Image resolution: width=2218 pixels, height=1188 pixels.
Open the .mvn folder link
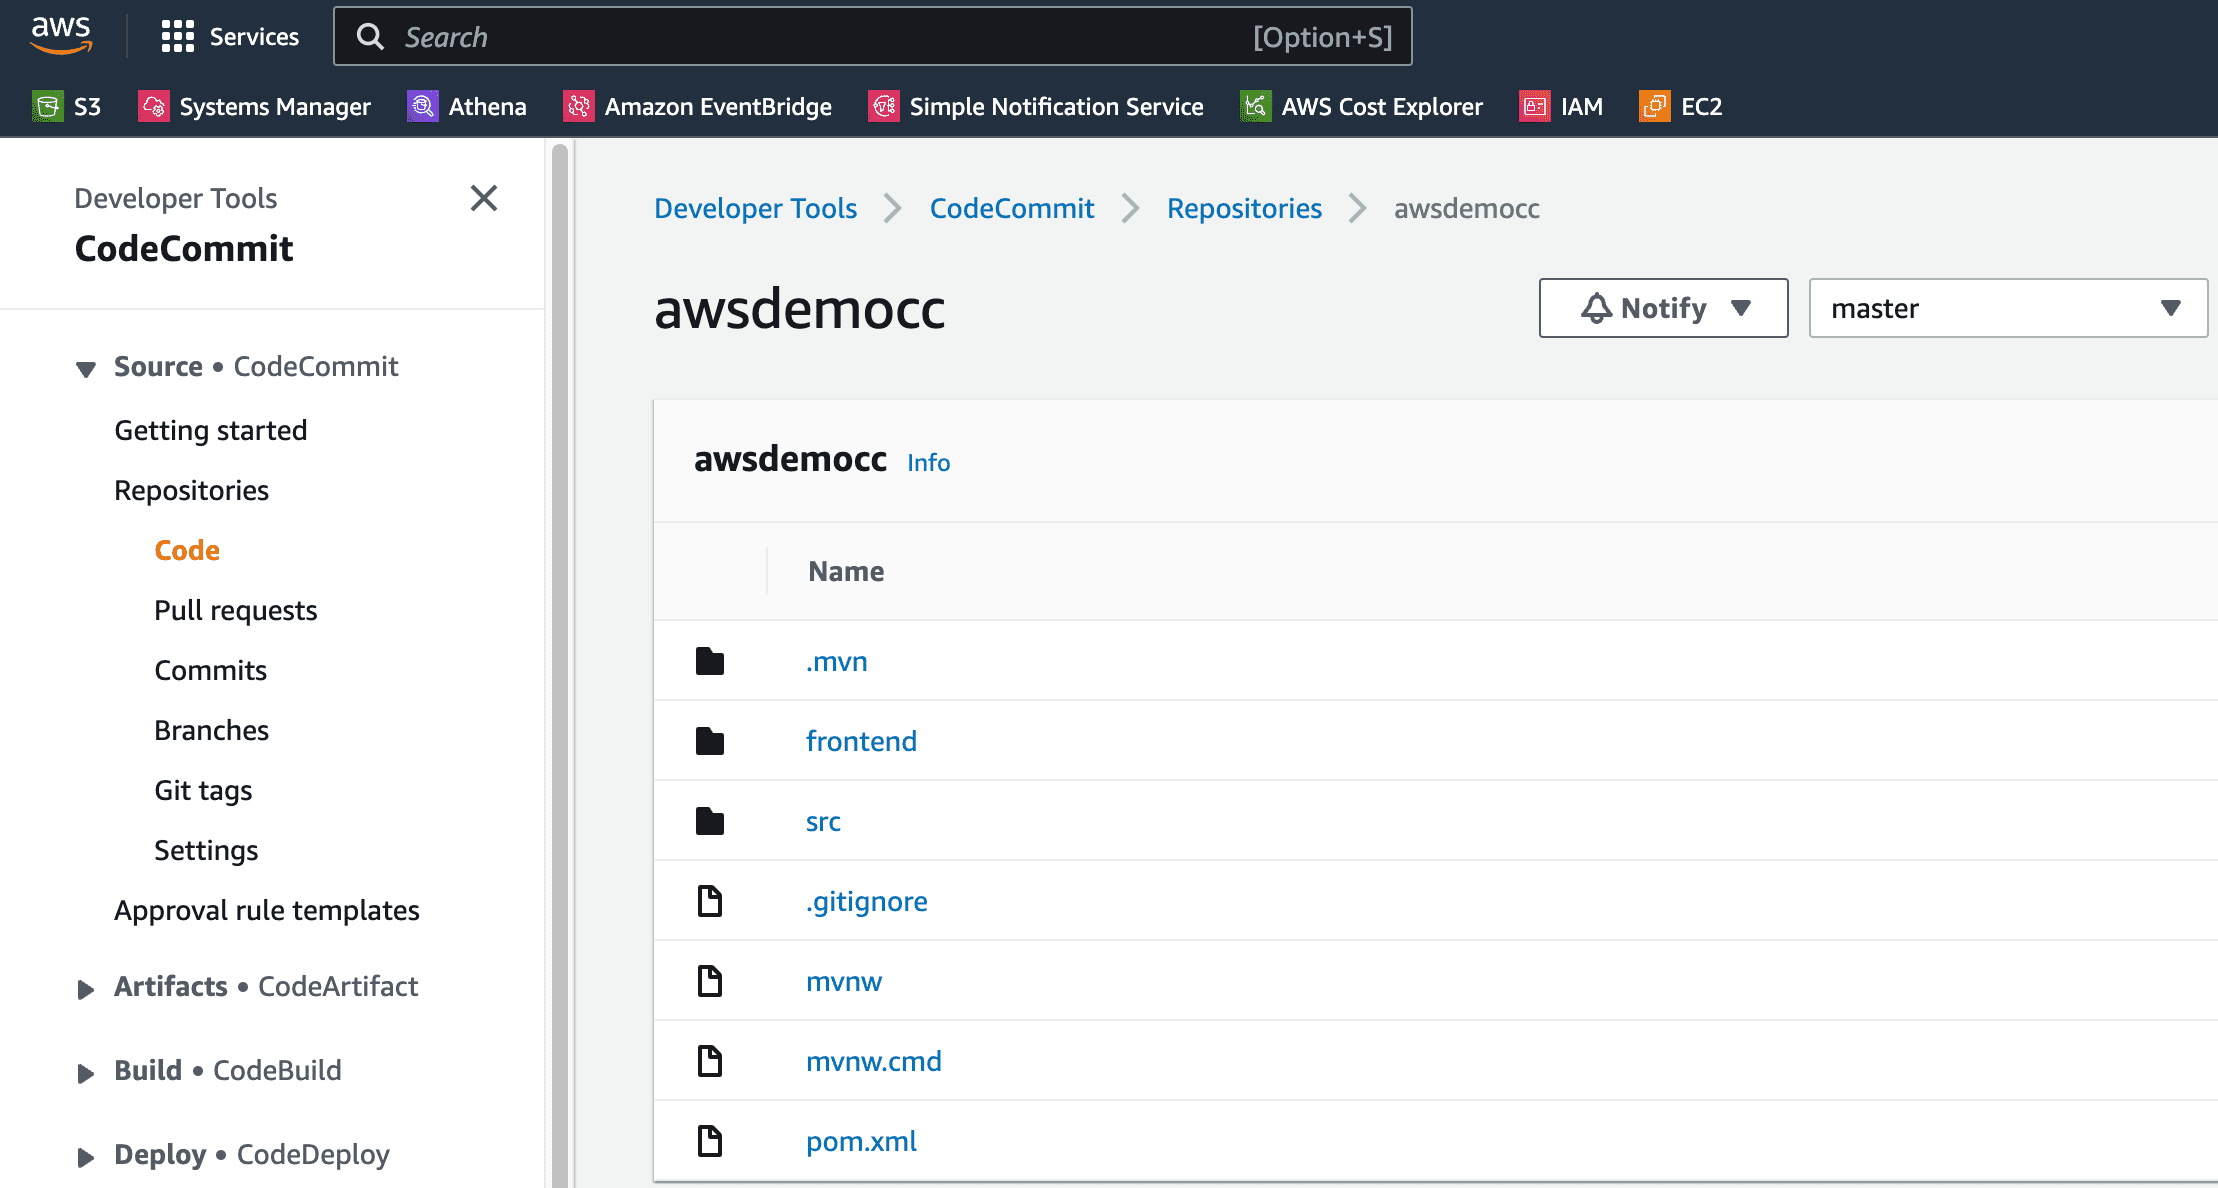(x=837, y=661)
